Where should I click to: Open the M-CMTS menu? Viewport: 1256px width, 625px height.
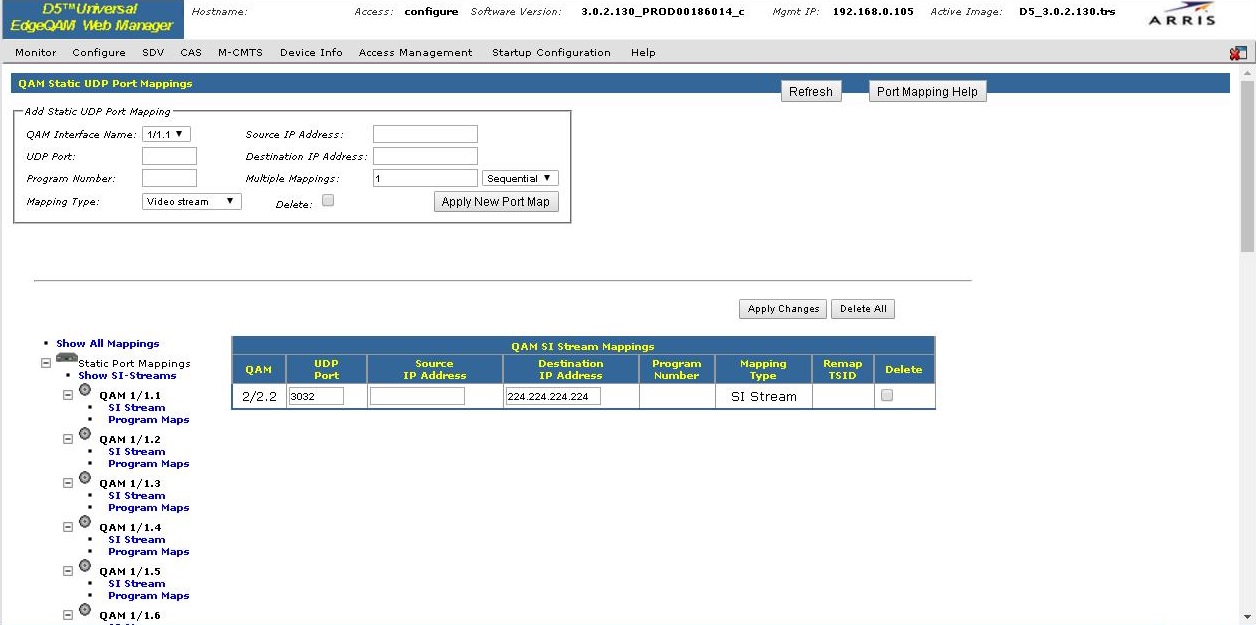coord(240,52)
